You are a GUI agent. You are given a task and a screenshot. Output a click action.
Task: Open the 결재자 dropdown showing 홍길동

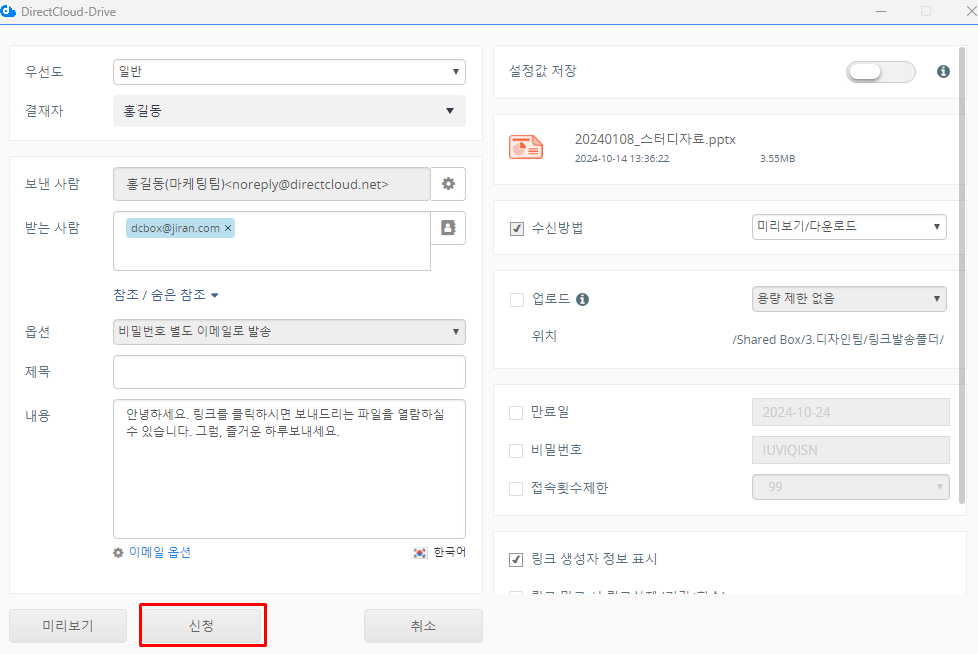[289, 111]
